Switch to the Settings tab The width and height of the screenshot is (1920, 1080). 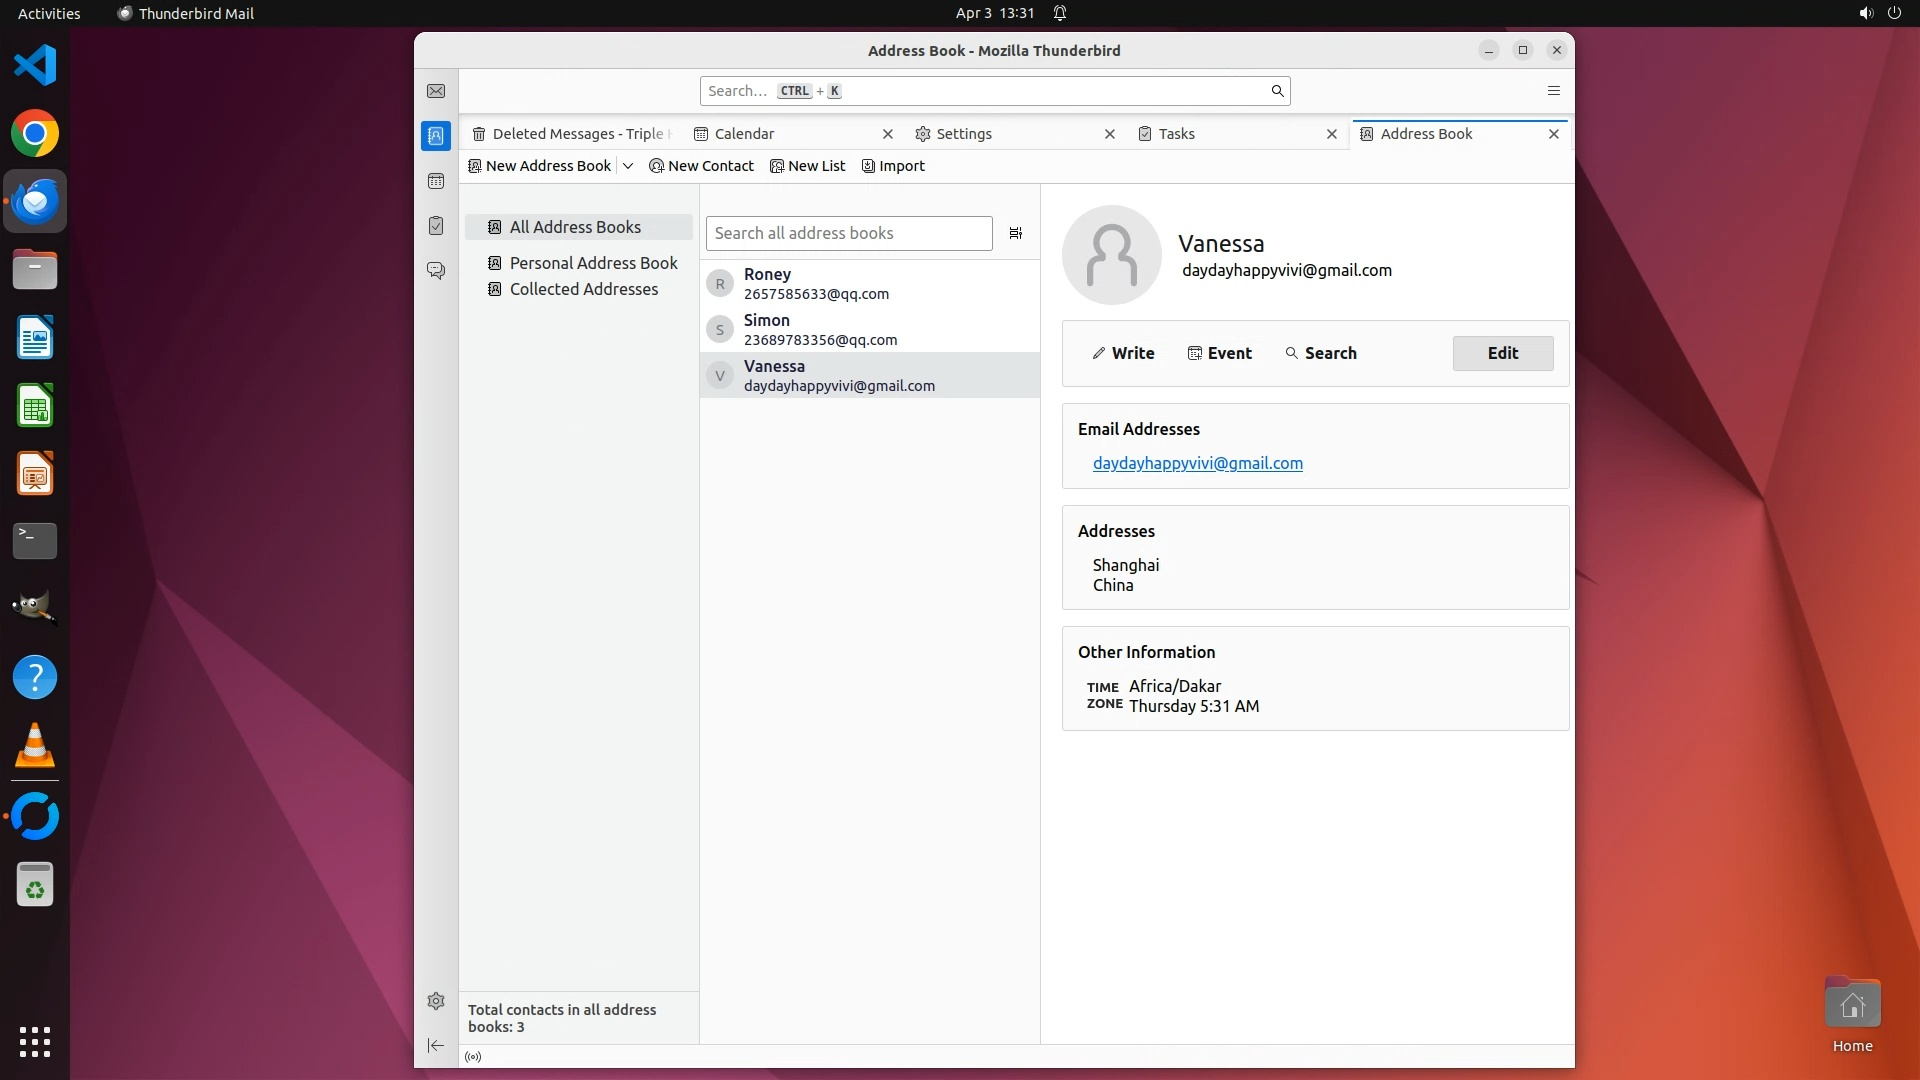[964, 134]
